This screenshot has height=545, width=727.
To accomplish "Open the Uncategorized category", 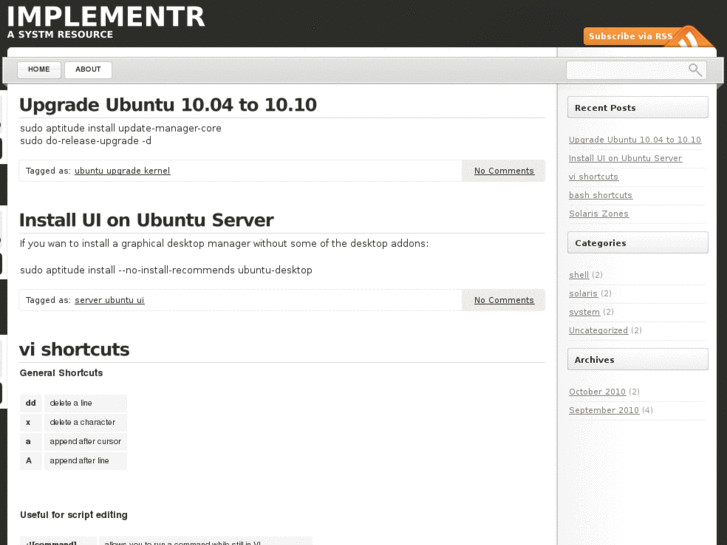I will (x=598, y=330).
